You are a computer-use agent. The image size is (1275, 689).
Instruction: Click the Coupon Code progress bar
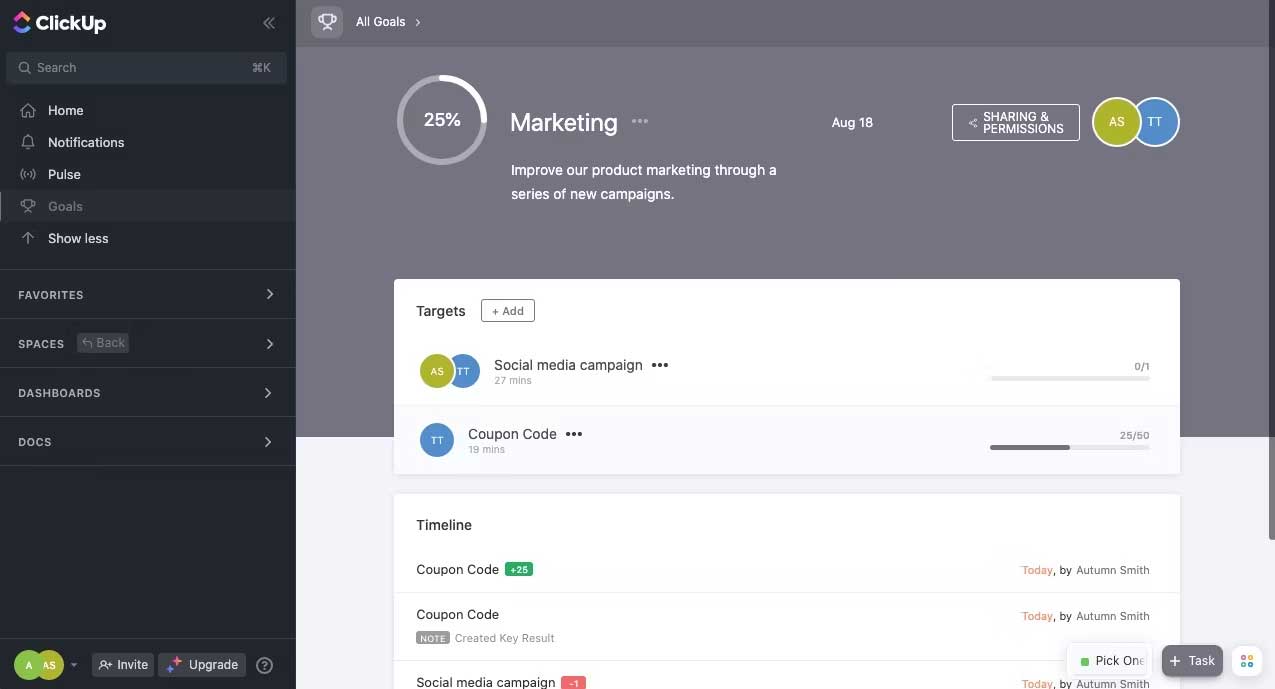pyautogui.click(x=1069, y=447)
